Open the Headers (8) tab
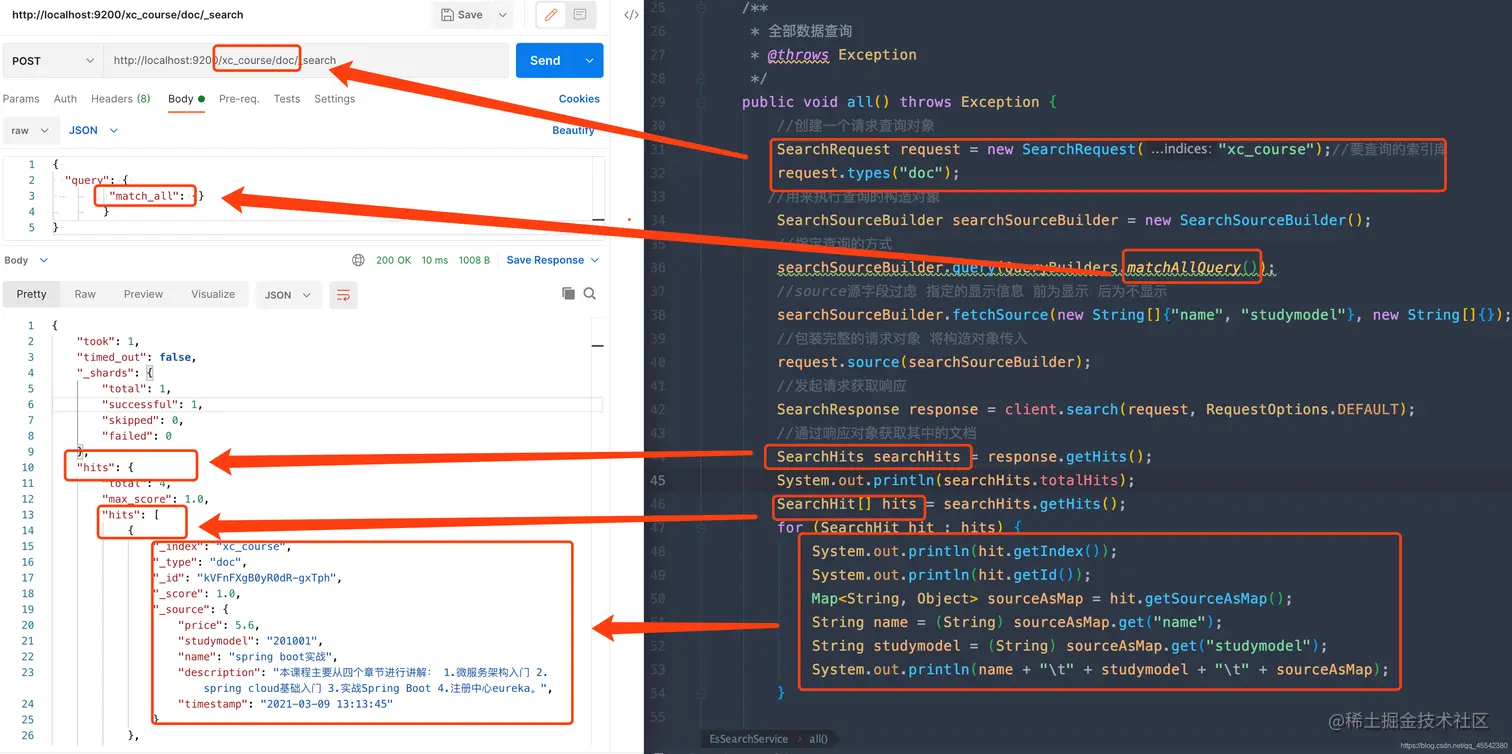Screen dimensions: 1512x754 click(x=121, y=99)
